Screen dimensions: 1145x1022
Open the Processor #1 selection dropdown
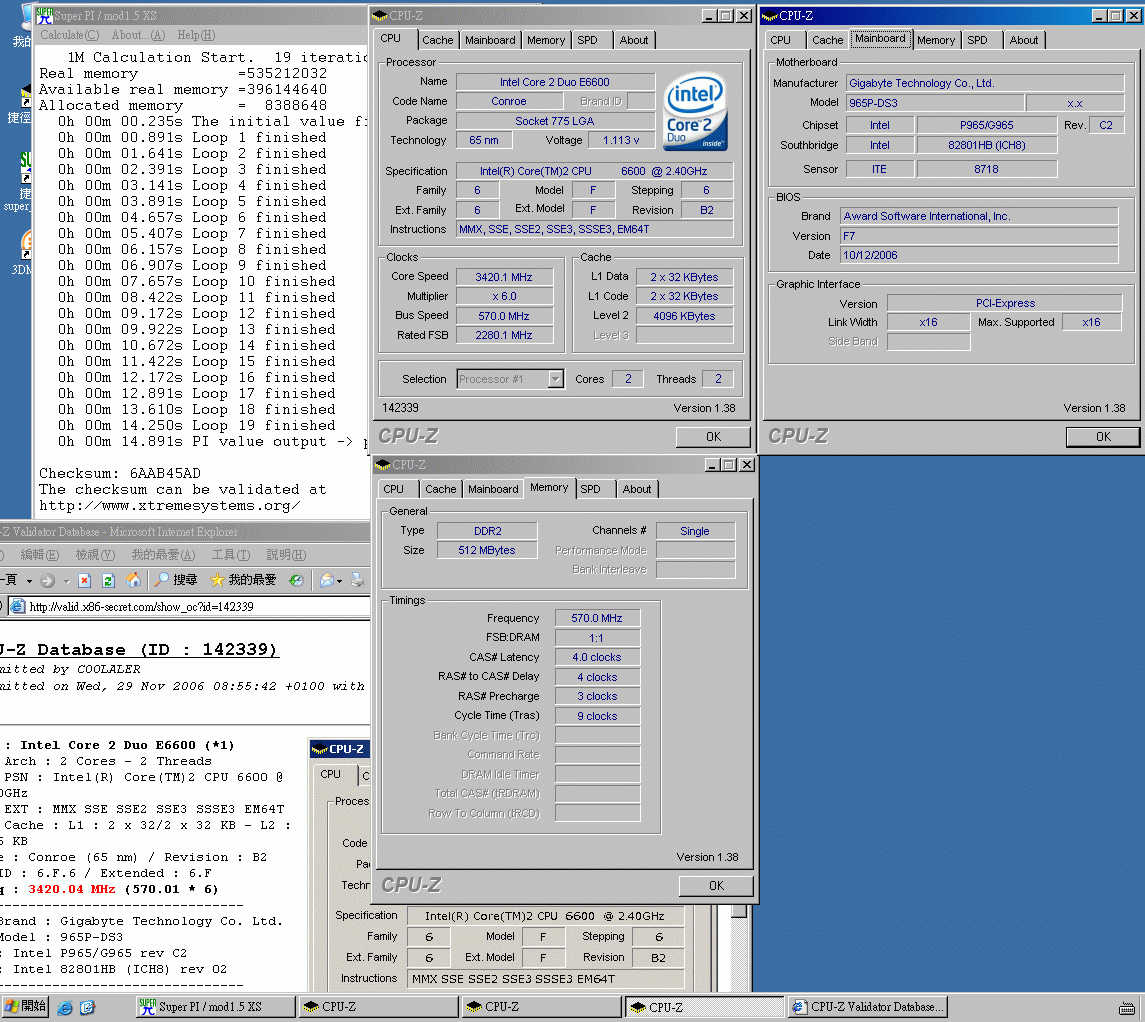556,379
